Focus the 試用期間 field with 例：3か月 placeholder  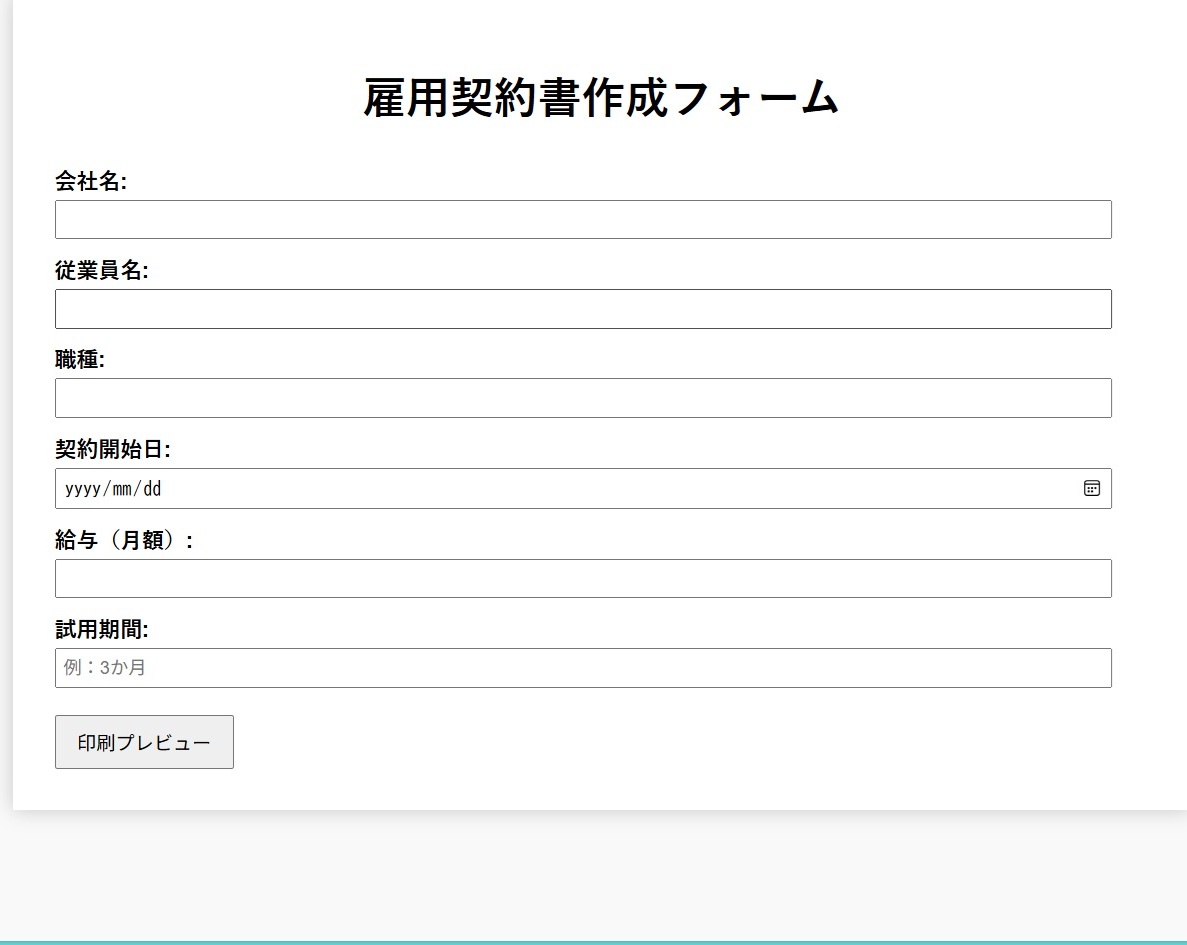pyautogui.click(x=583, y=668)
